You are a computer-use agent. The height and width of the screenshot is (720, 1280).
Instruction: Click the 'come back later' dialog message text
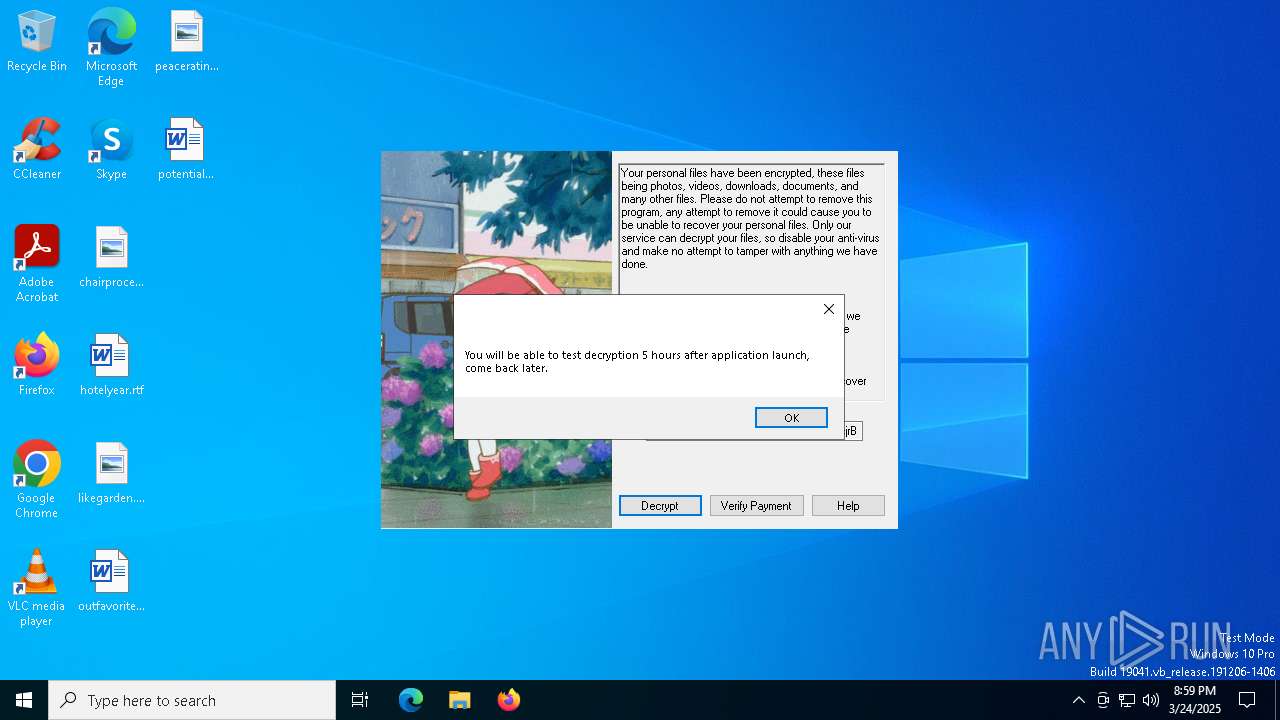(x=637, y=361)
